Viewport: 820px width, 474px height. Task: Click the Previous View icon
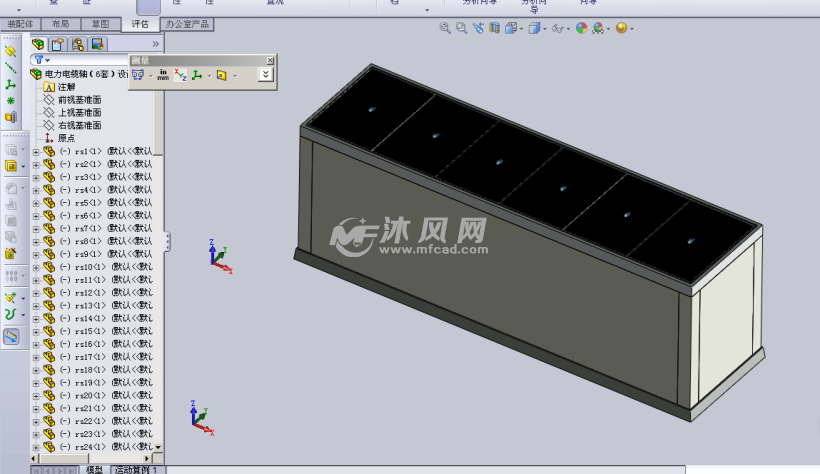pos(478,28)
